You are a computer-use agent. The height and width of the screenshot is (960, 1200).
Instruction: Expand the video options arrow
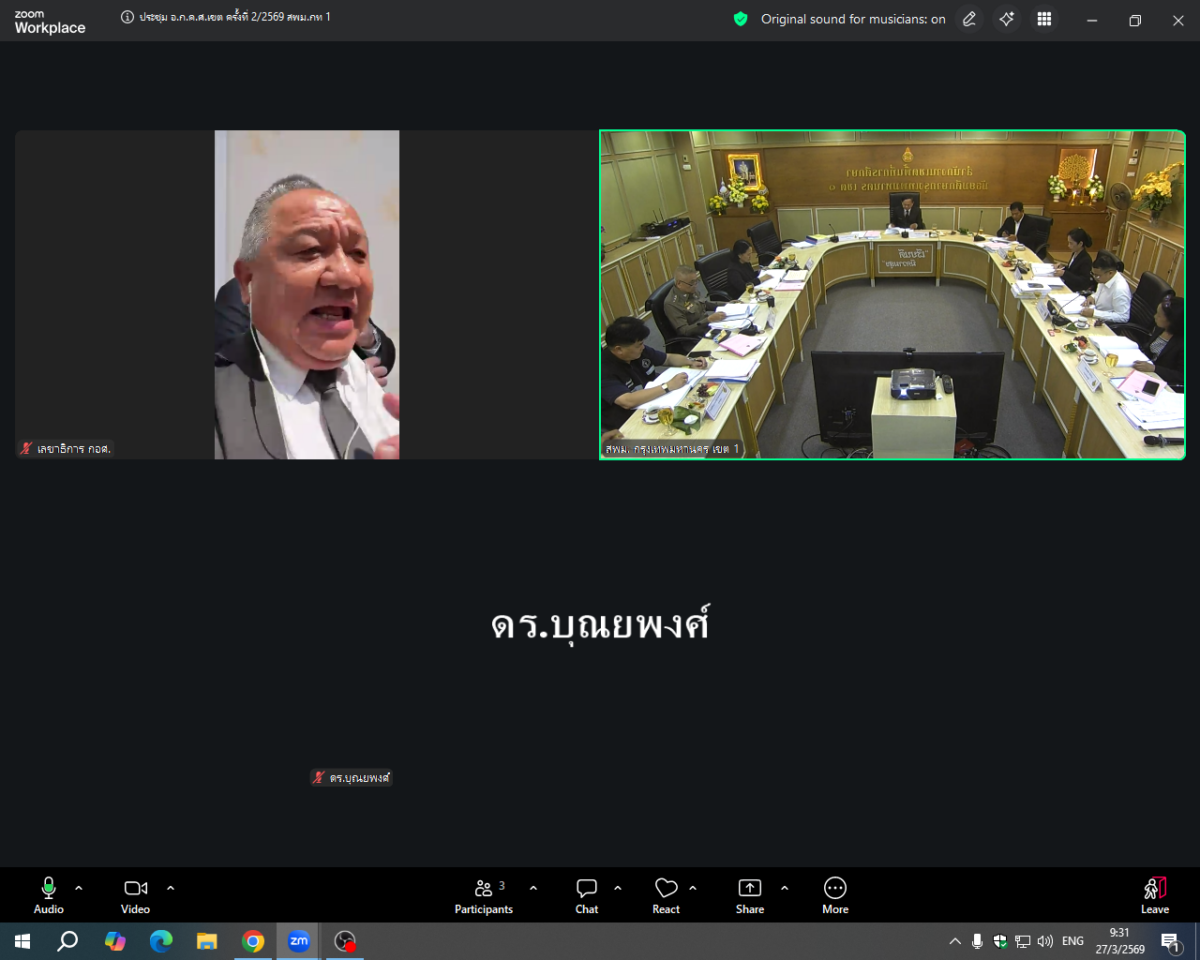[x=170, y=888]
